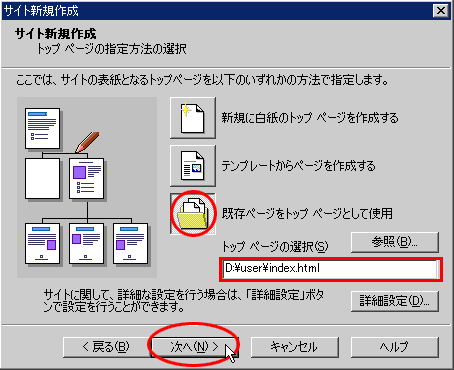Click the blank white page in the site diagram
The height and width of the screenshot is (370, 454).
point(42,179)
